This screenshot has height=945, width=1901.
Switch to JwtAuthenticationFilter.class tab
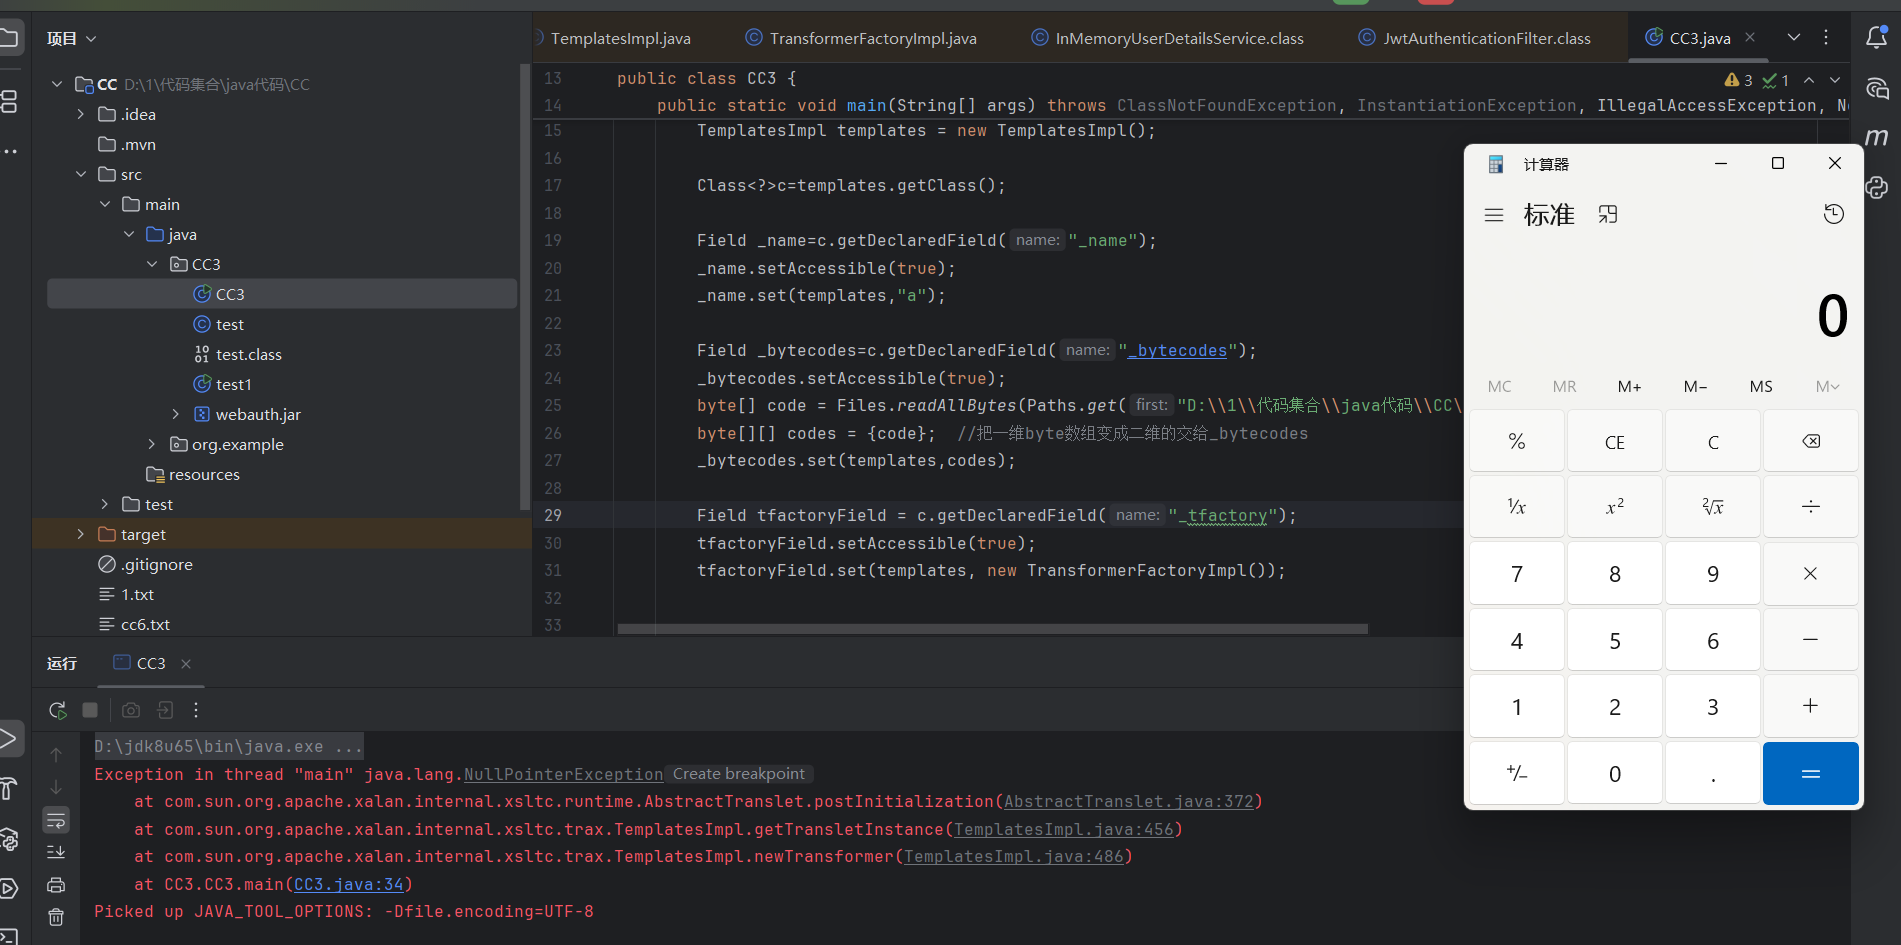pyautogui.click(x=1486, y=39)
